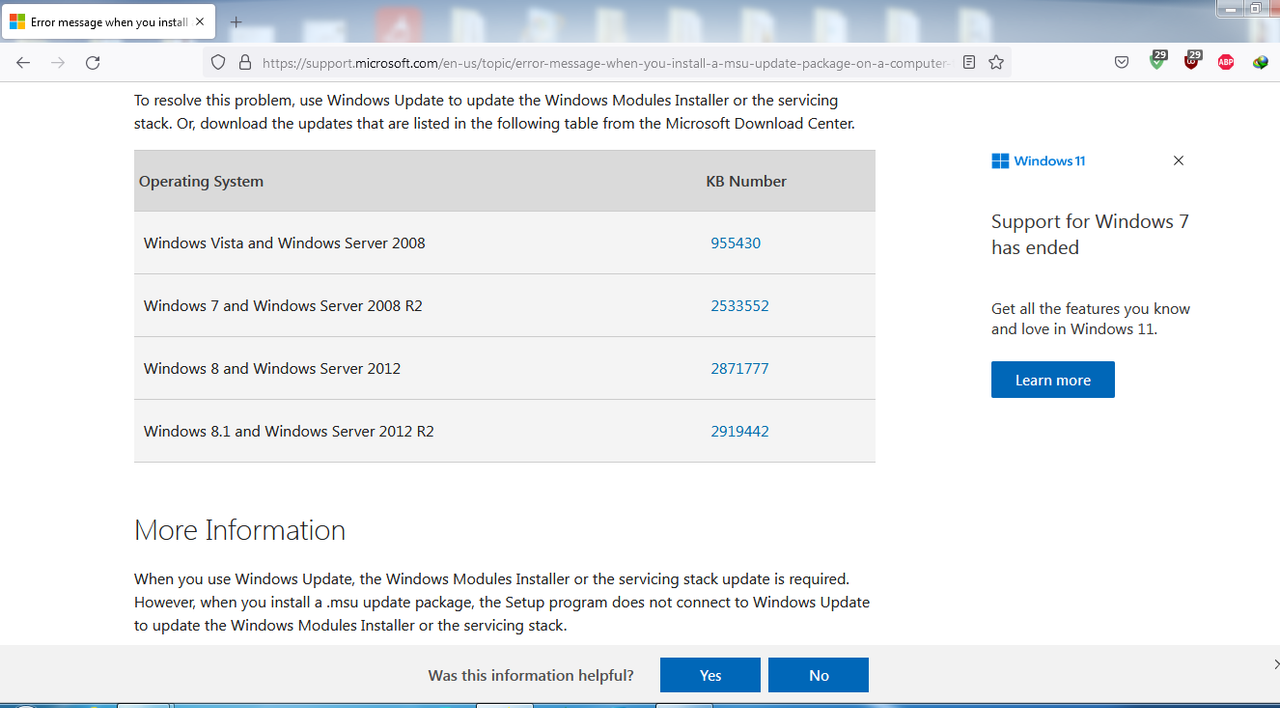Viewport: 1280px width, 708px height.
Task: Open the Pocket save icon
Action: pos(1122,62)
